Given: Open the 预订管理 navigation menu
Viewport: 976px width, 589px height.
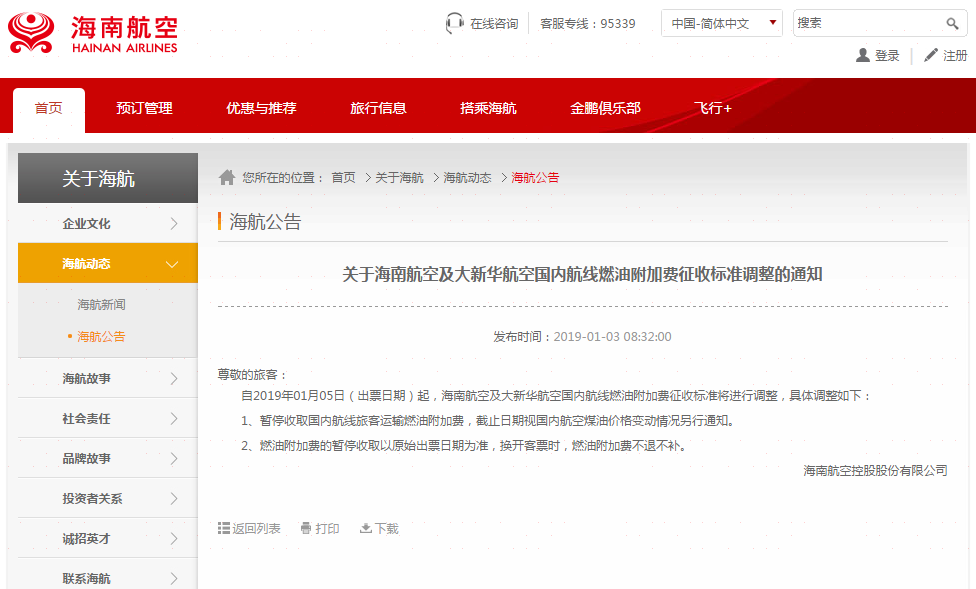Looking at the screenshot, I should tap(144, 108).
